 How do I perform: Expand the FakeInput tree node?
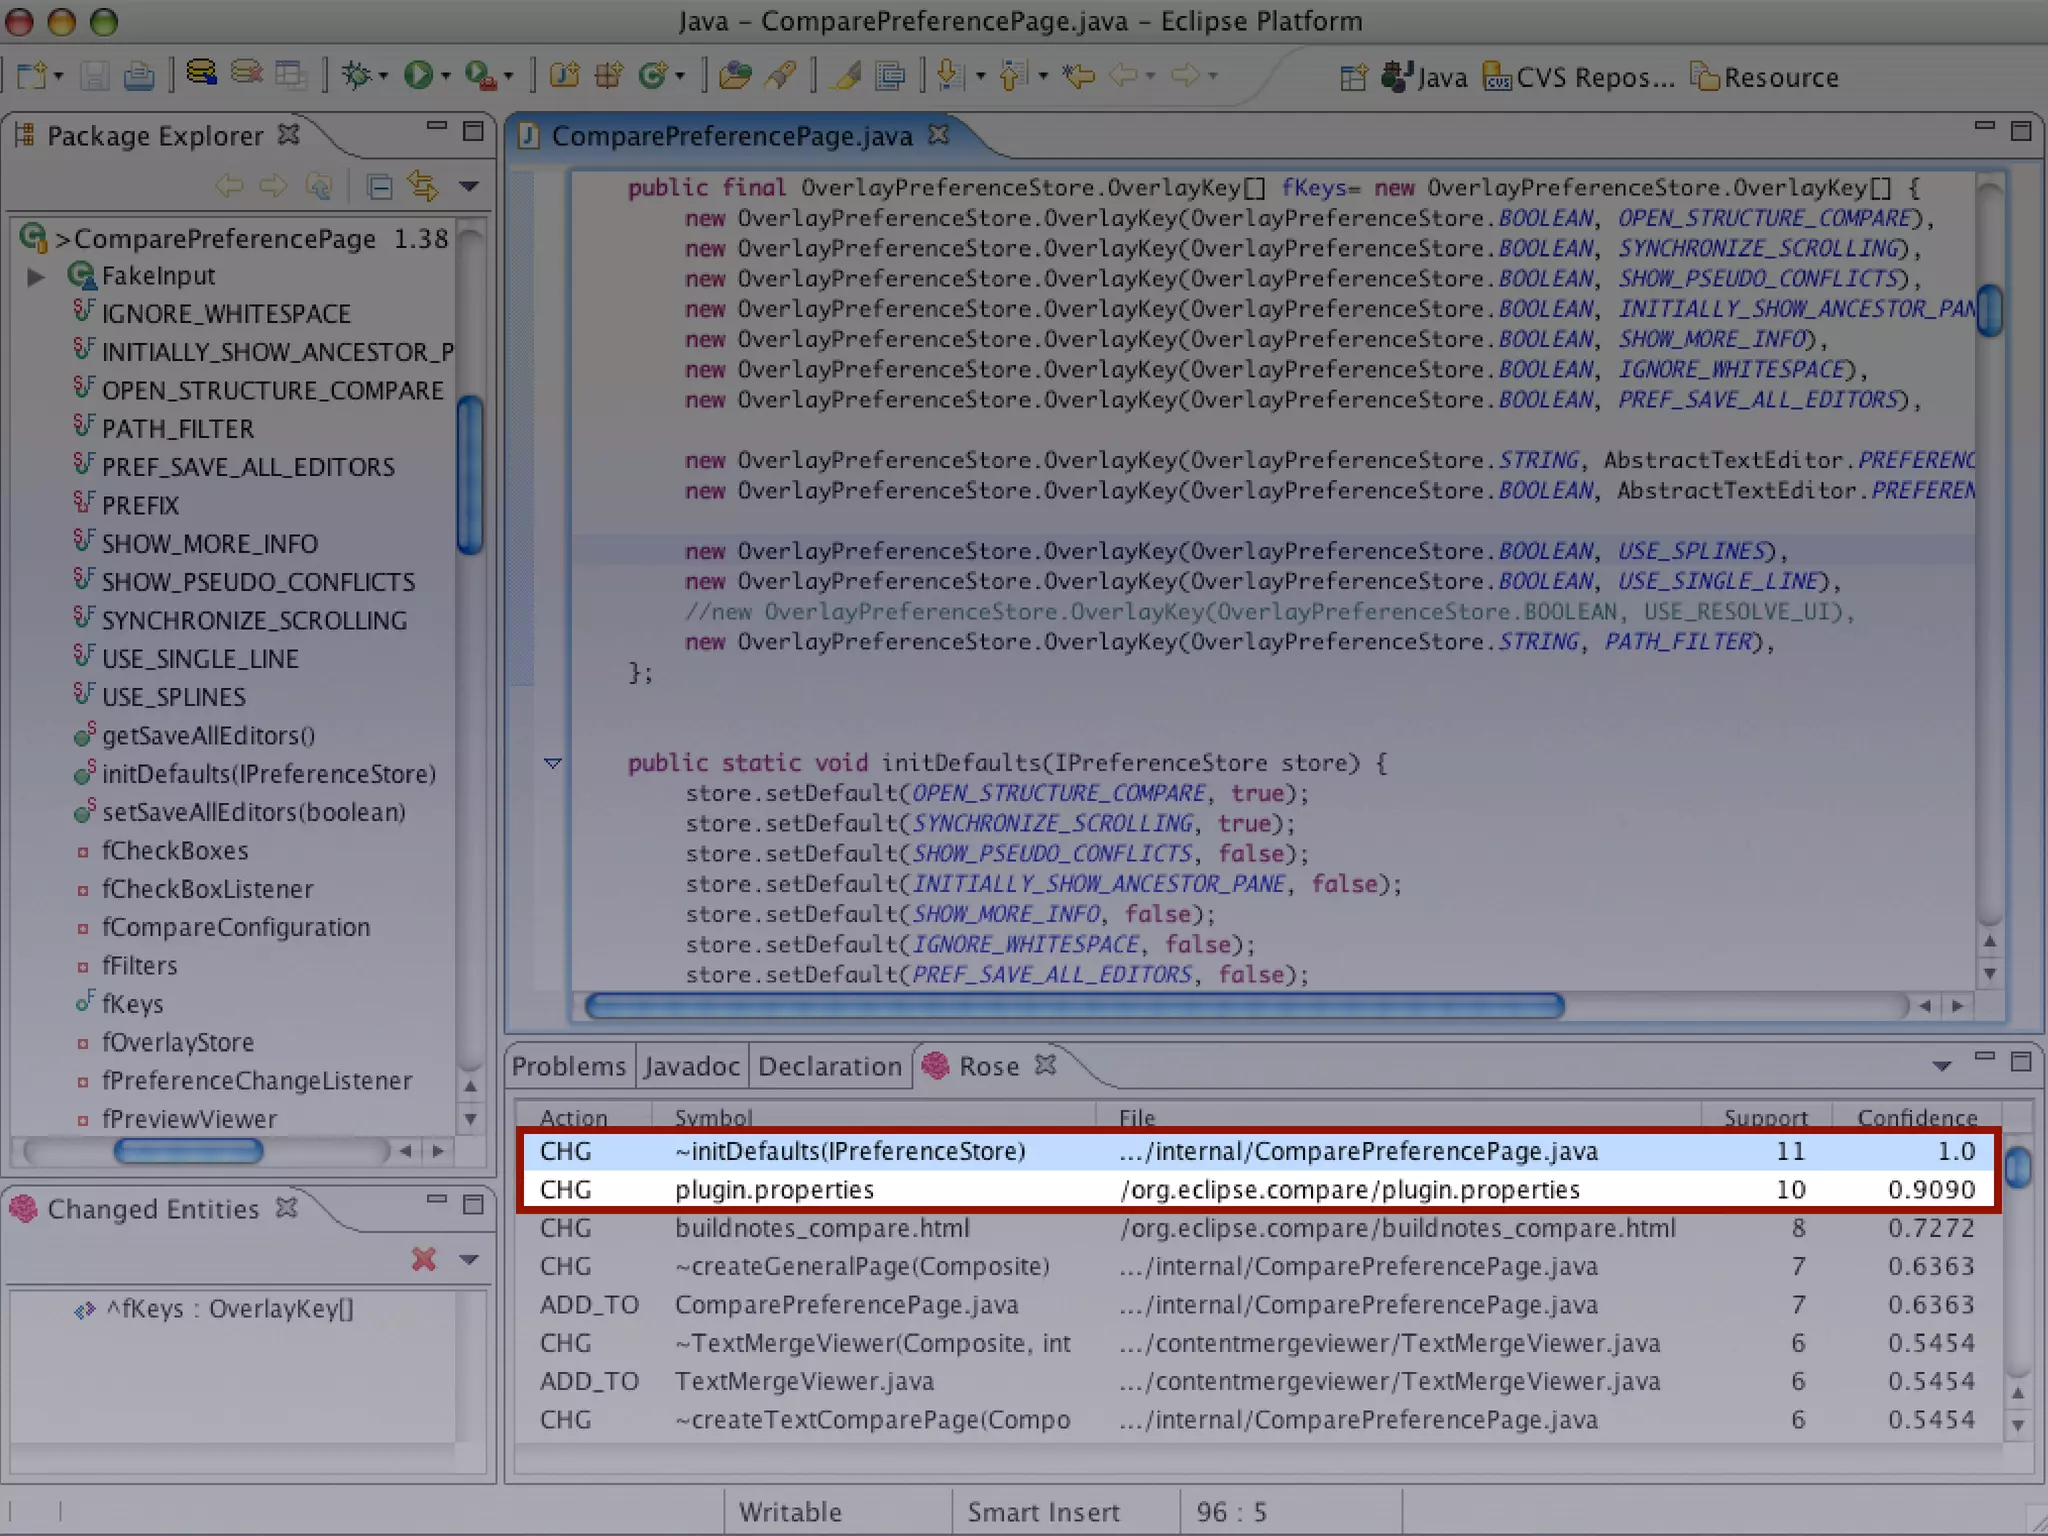click(36, 276)
